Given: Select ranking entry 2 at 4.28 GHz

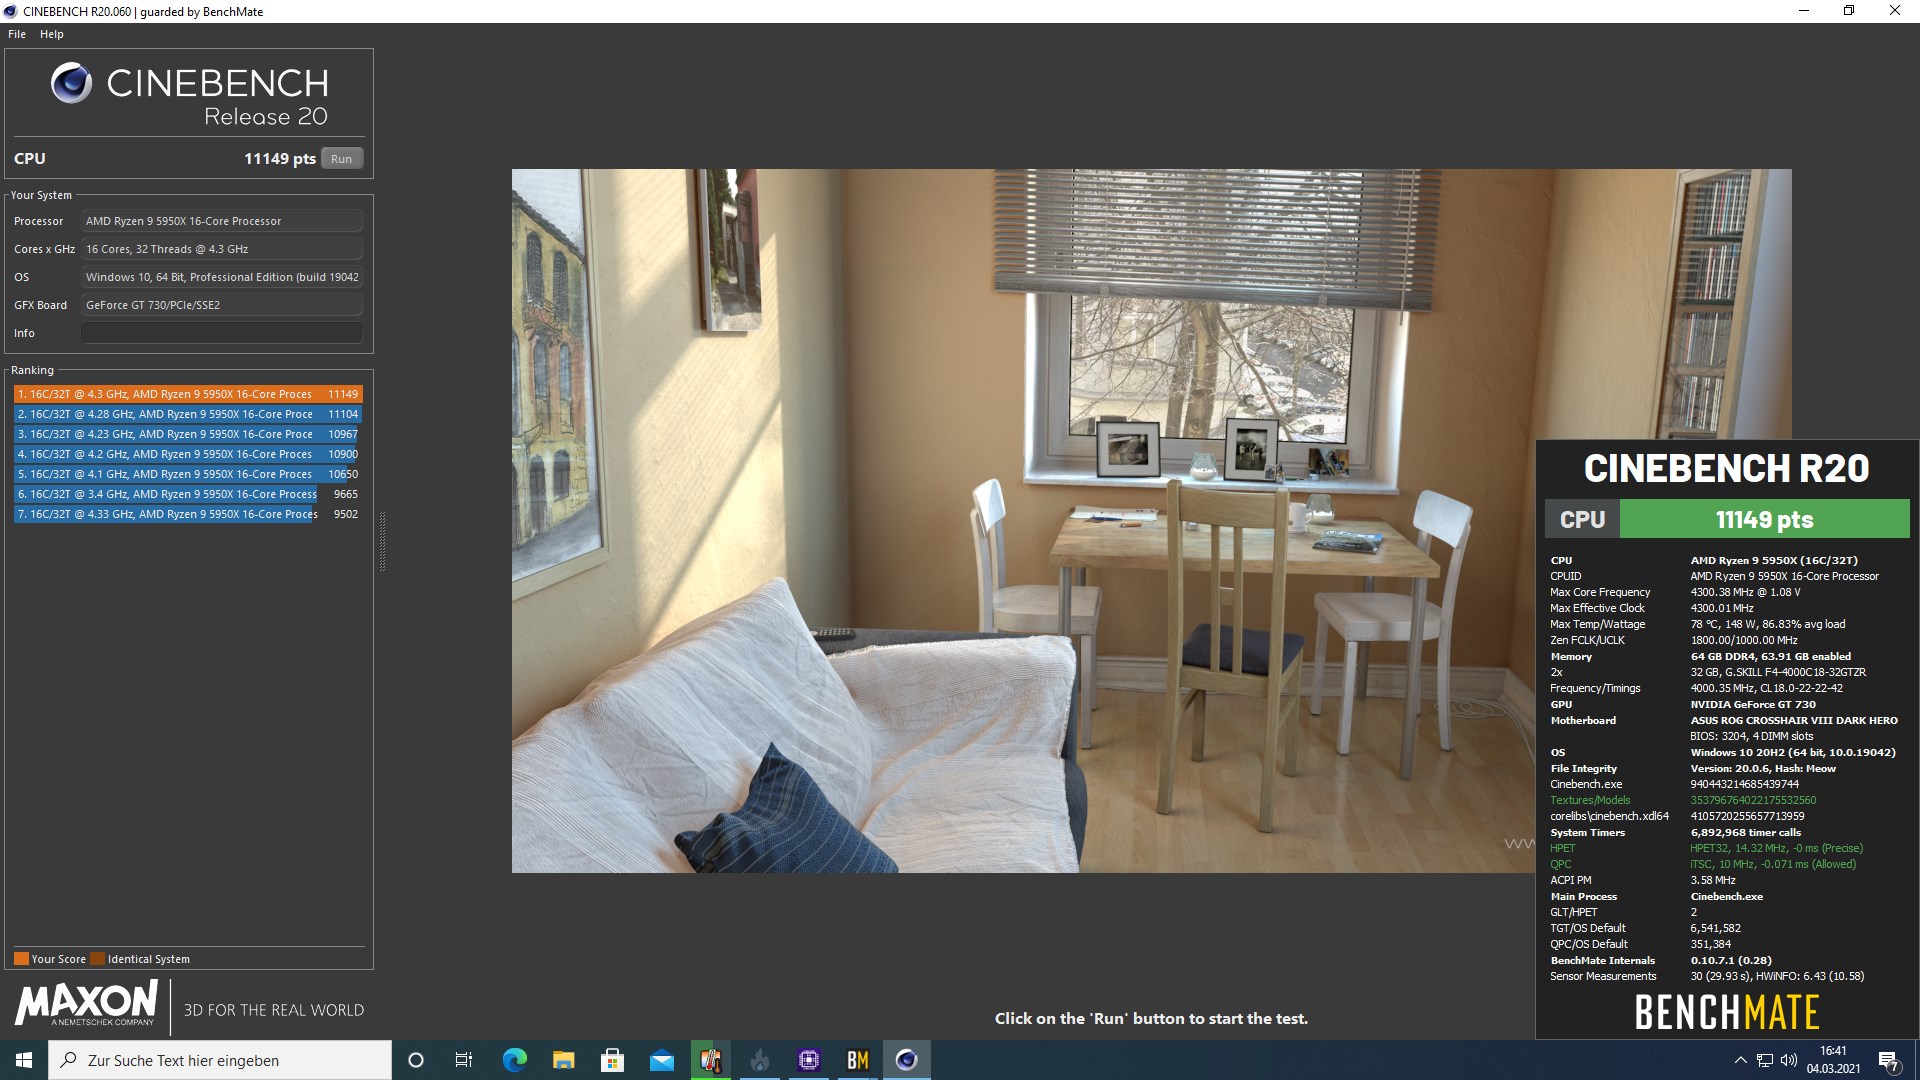Looking at the screenshot, I should (188, 414).
